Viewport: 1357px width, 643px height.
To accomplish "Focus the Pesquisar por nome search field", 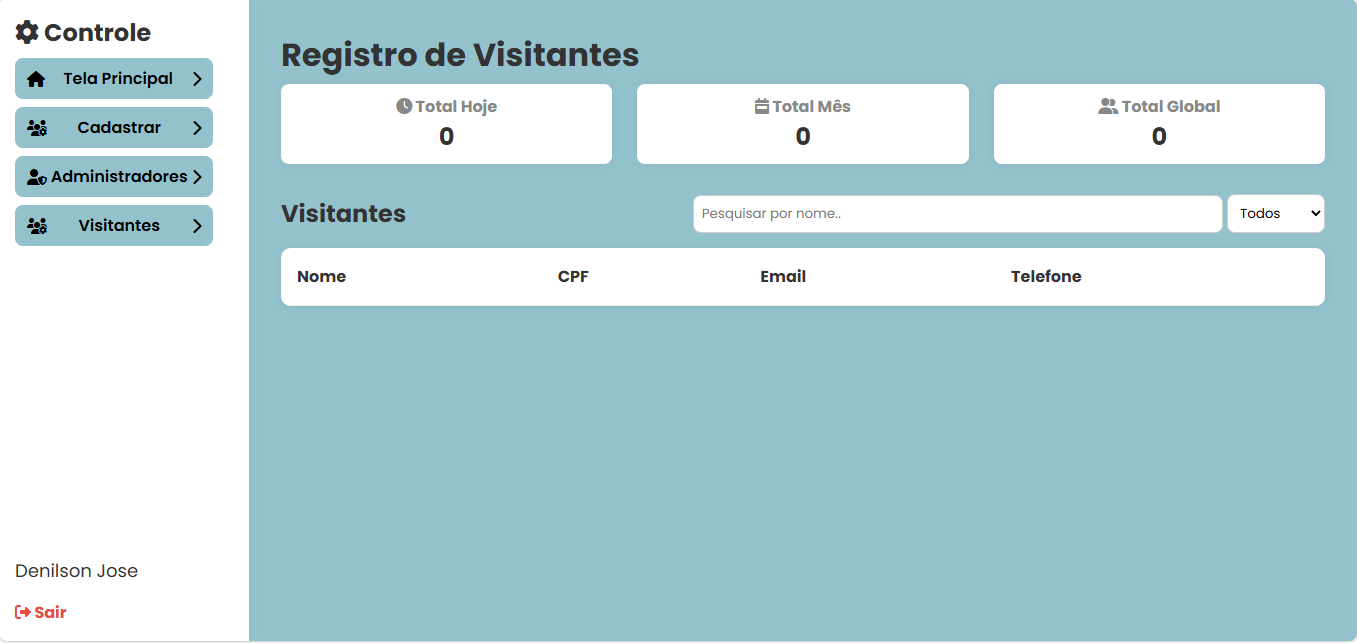I will 958,214.
